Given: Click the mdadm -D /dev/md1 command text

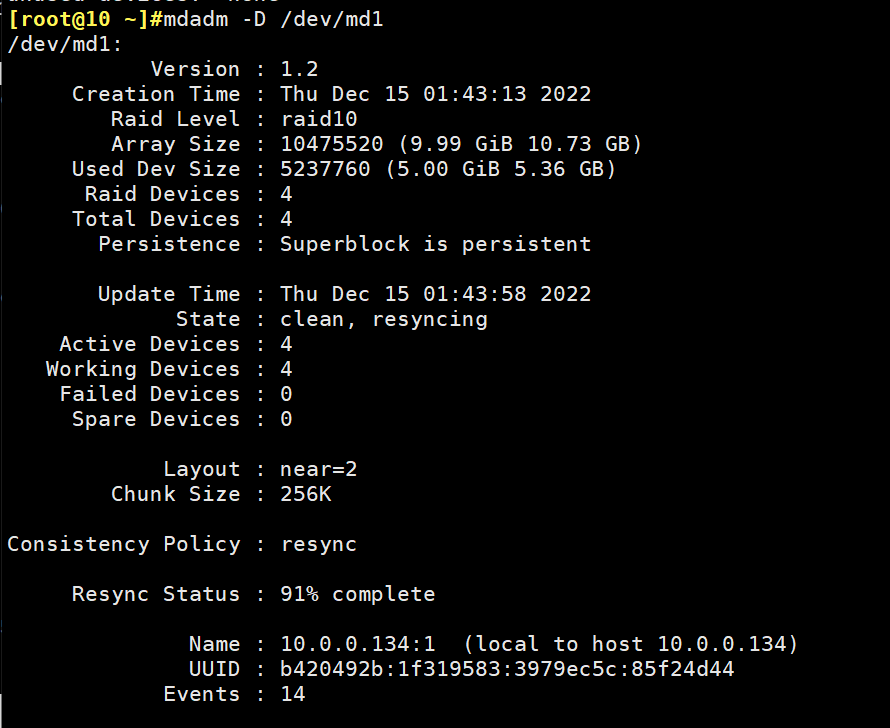Looking at the screenshot, I should (272, 20).
